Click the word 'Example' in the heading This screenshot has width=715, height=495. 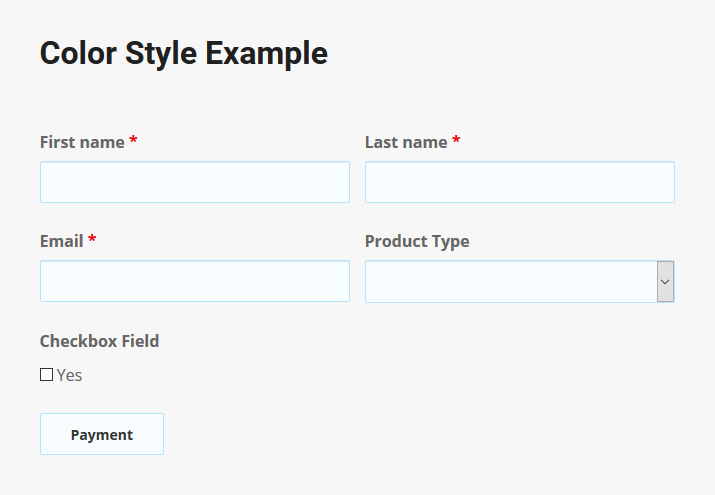point(266,53)
